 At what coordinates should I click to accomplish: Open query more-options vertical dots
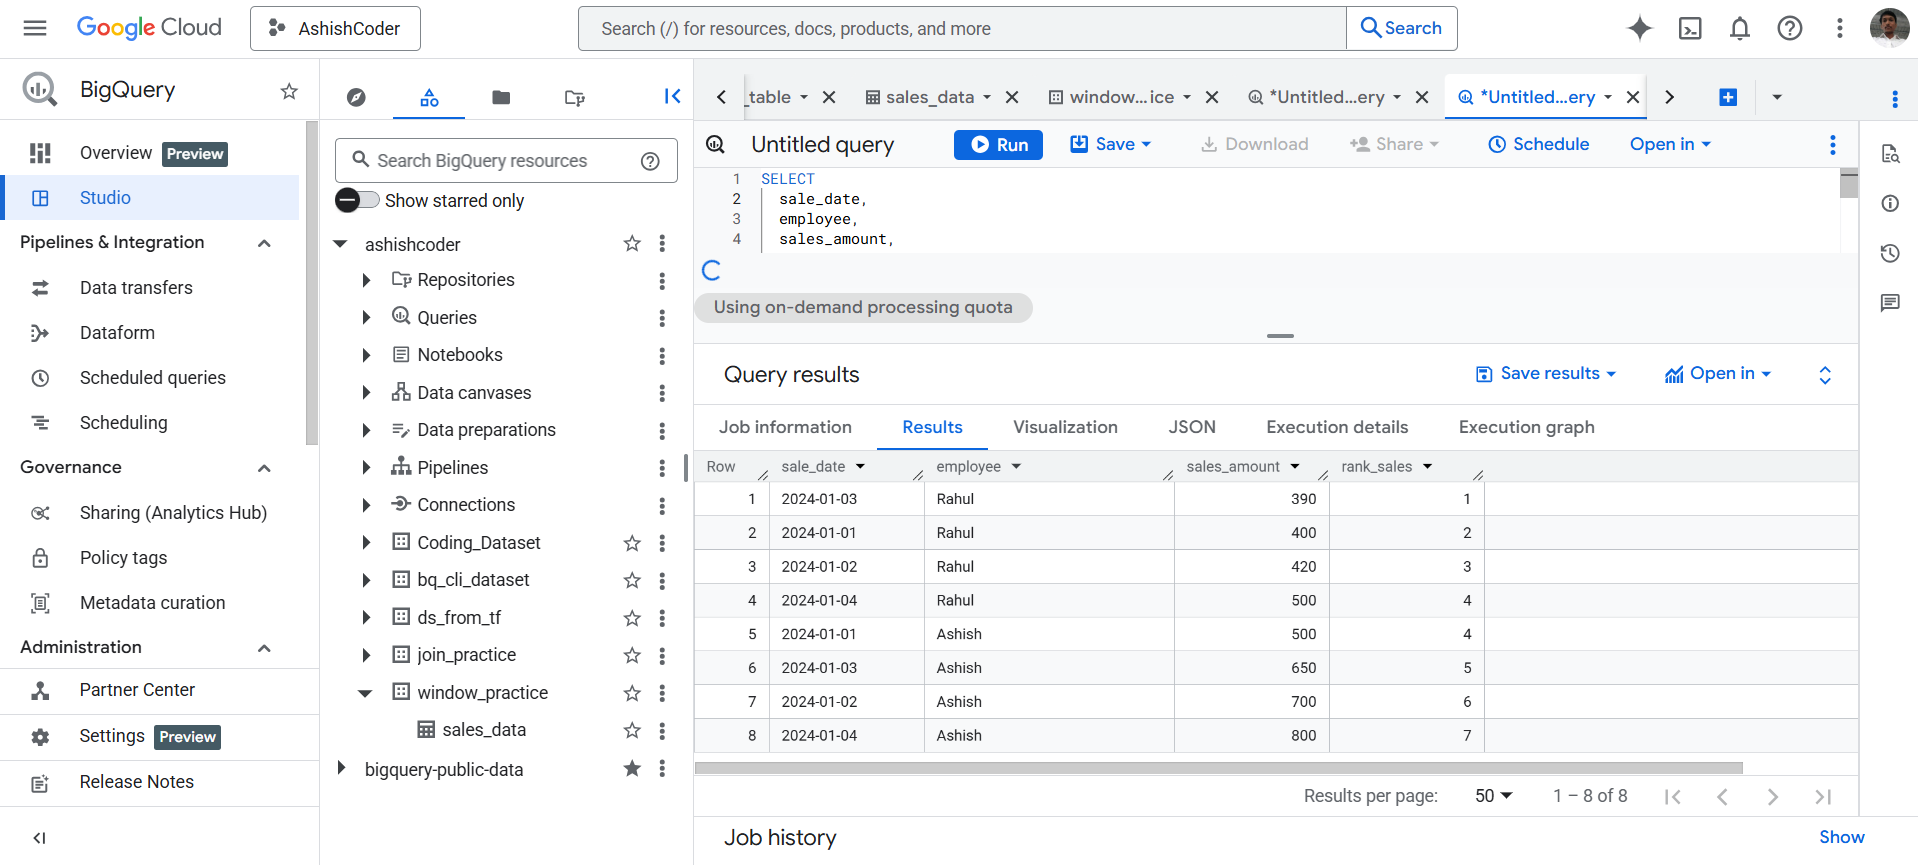click(1832, 145)
